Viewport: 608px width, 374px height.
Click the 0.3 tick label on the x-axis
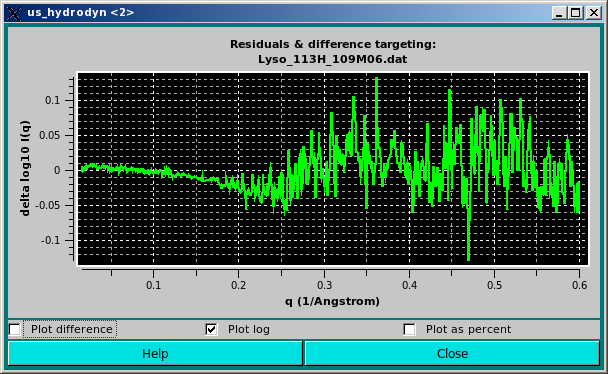point(325,286)
